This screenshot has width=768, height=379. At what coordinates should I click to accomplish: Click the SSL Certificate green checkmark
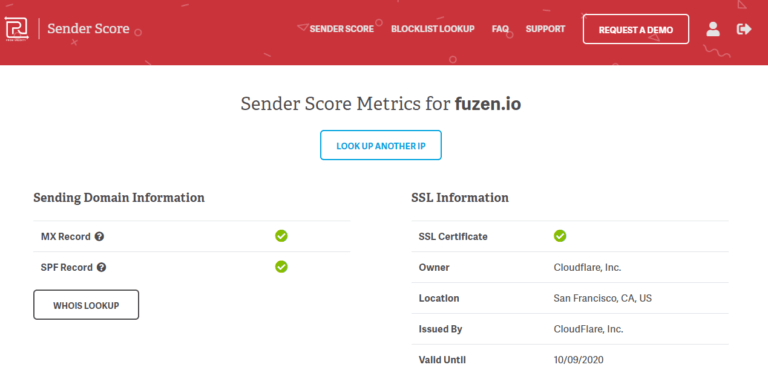coord(560,236)
